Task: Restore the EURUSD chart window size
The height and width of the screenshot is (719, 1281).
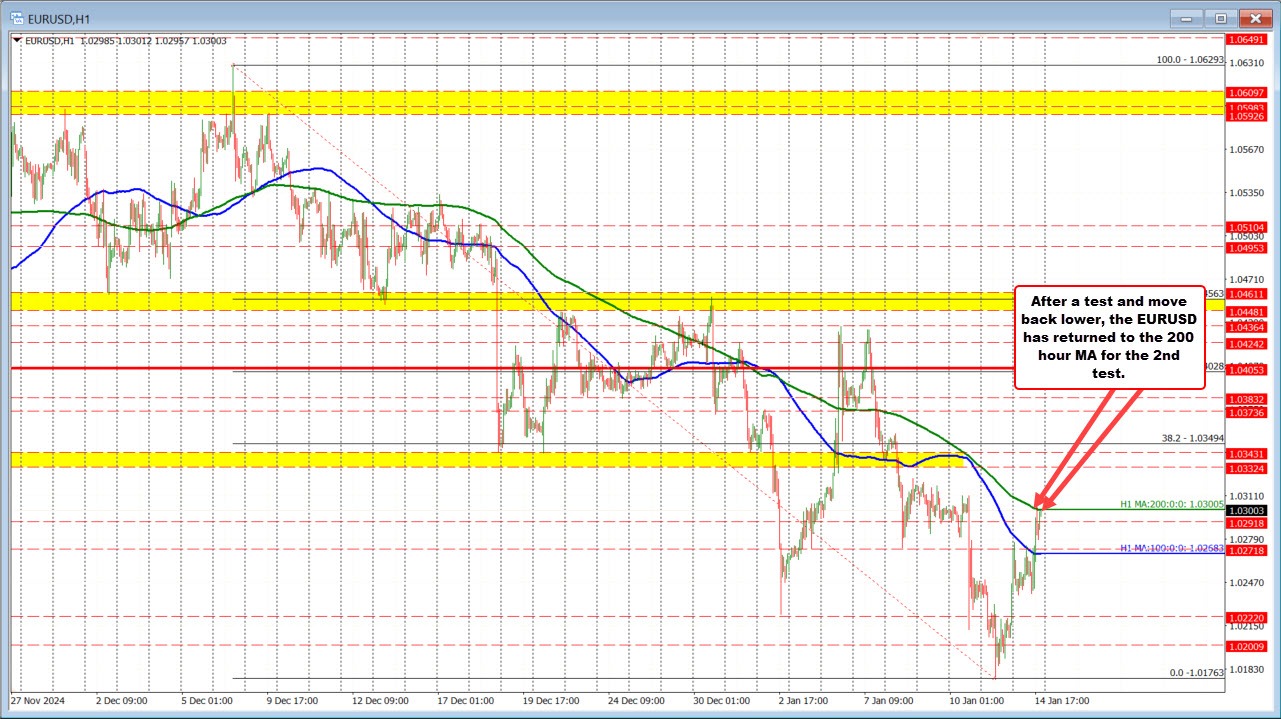Action: 1220,17
